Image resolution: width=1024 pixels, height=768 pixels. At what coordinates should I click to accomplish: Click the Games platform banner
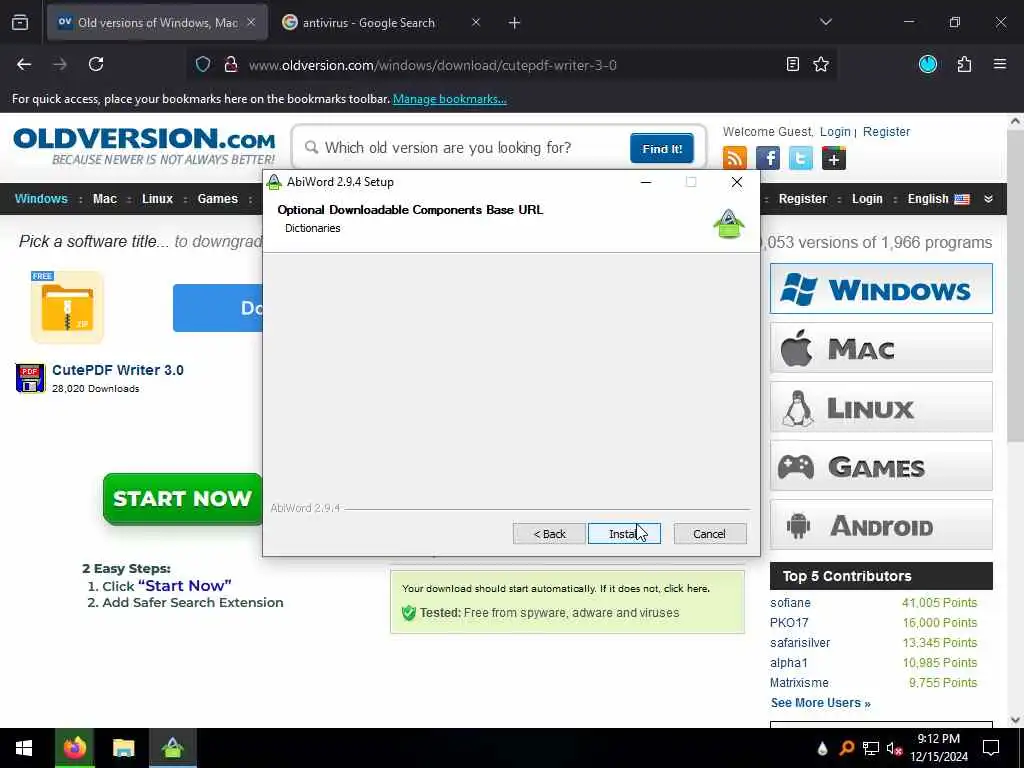pyautogui.click(x=881, y=466)
